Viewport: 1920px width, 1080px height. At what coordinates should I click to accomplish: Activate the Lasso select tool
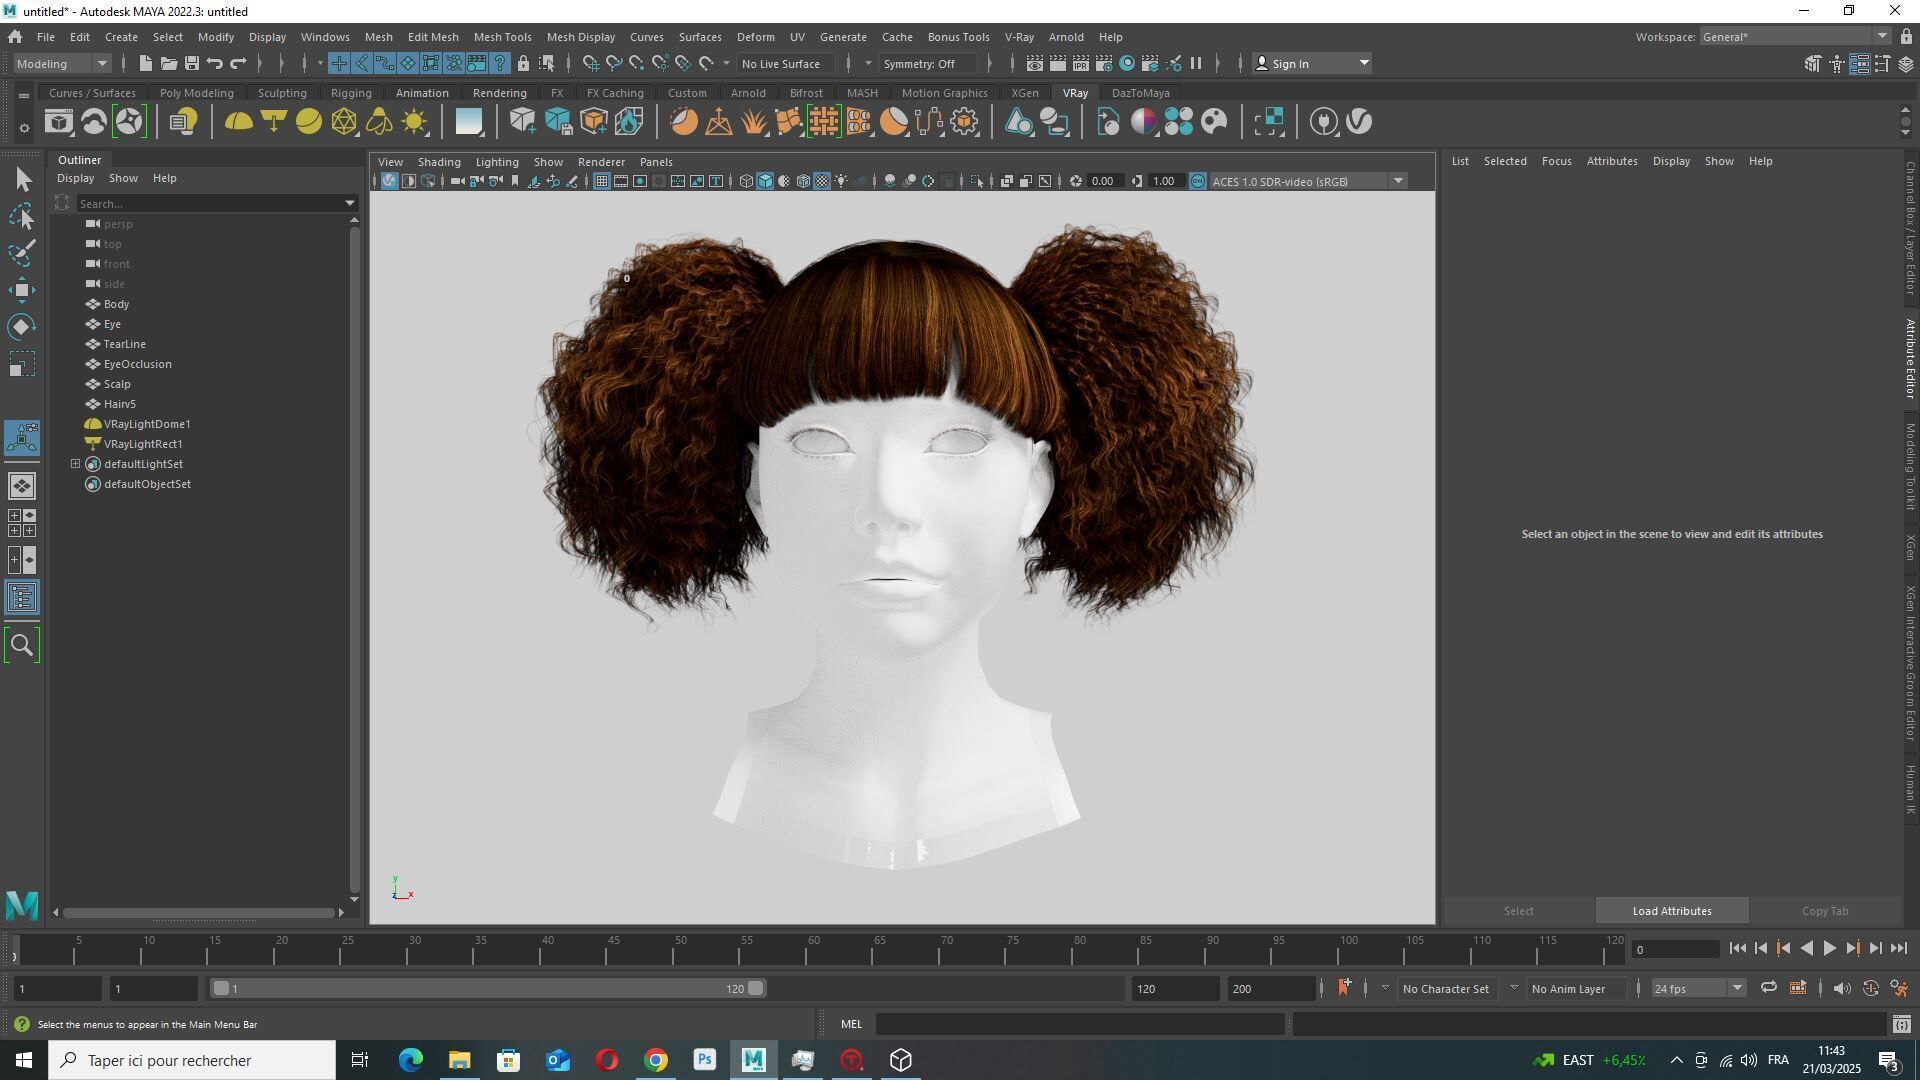click(x=22, y=217)
